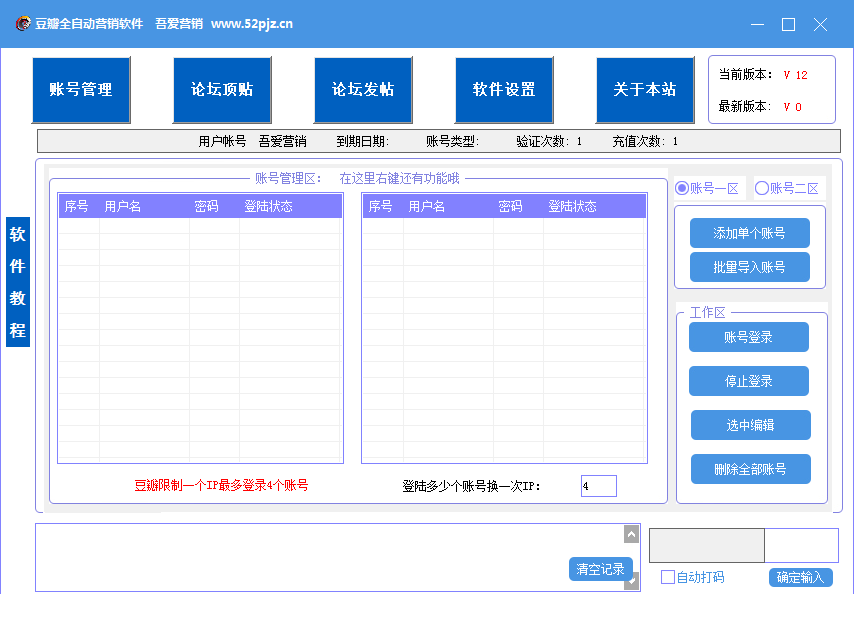This screenshot has height=617, width=854.
Task: Click the log output text area
Action: coord(330,557)
